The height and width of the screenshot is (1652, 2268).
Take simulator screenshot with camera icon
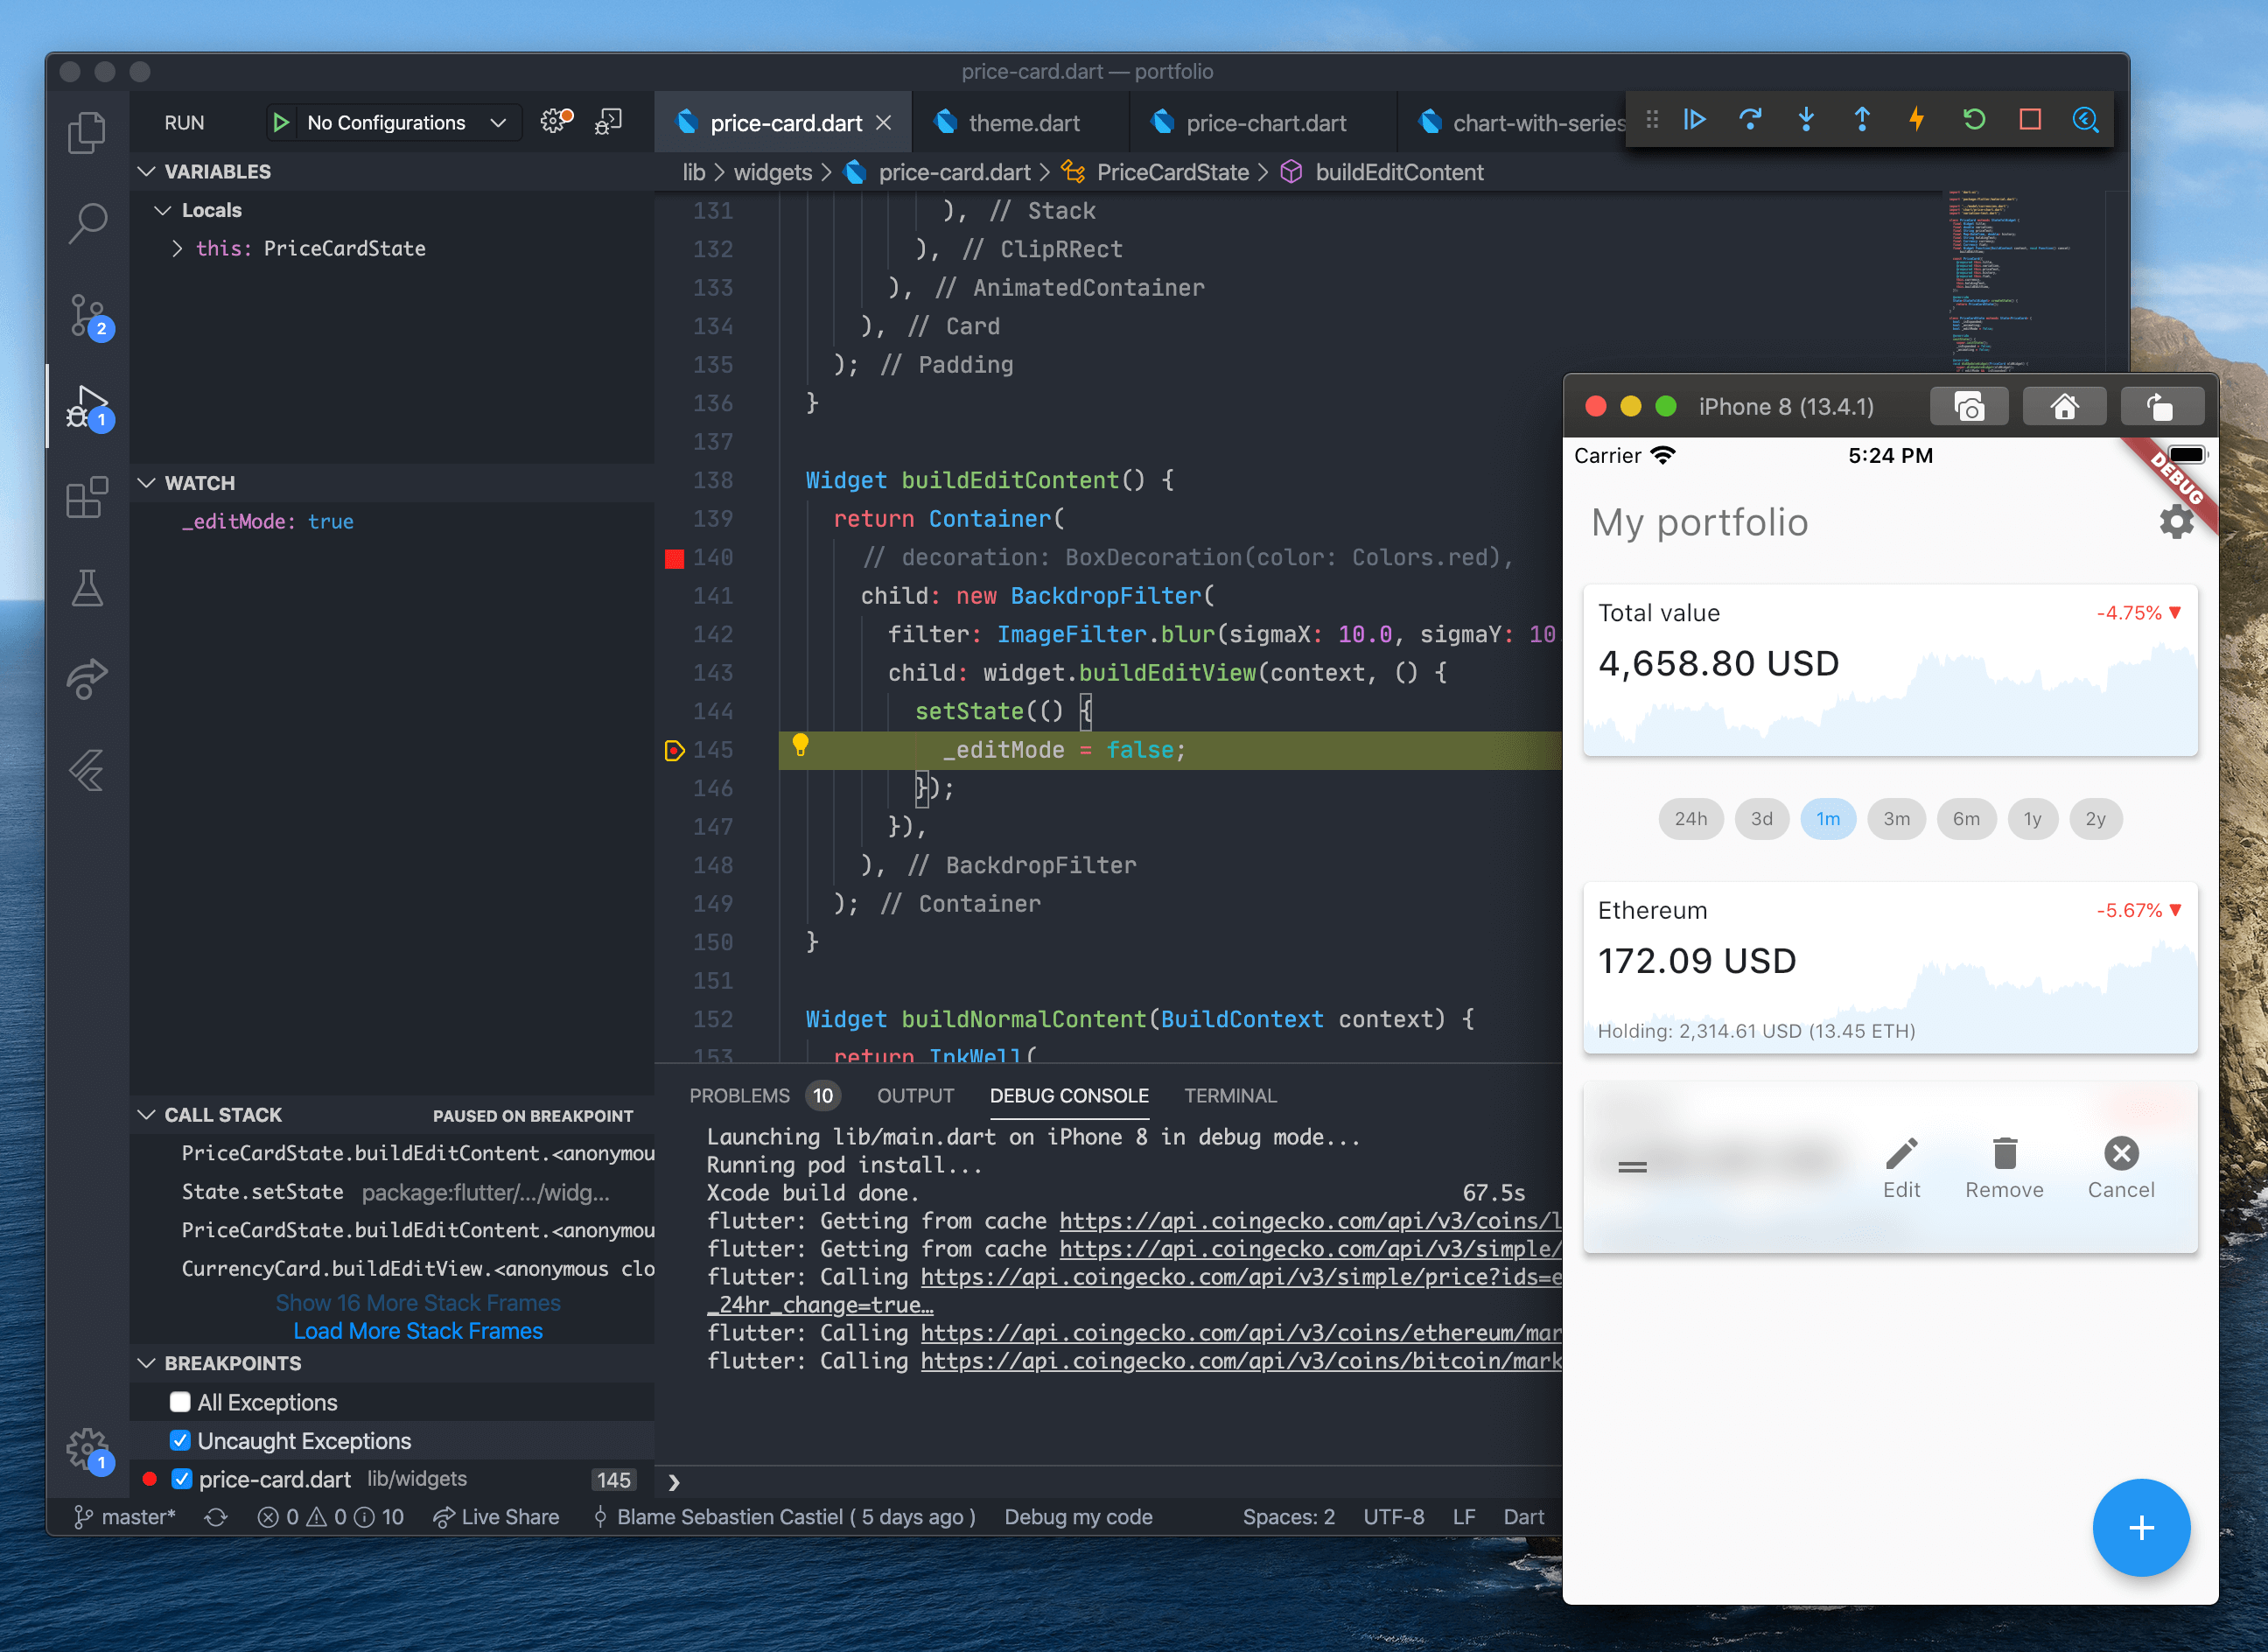tap(1968, 406)
